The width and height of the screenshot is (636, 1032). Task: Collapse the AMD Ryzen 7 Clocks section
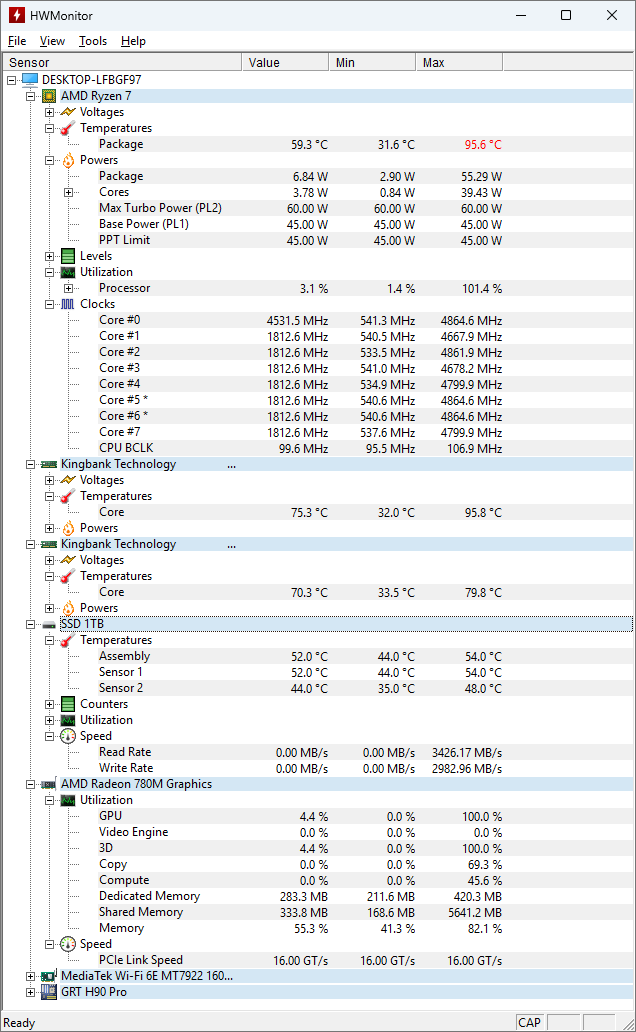pyautogui.click(x=49, y=304)
